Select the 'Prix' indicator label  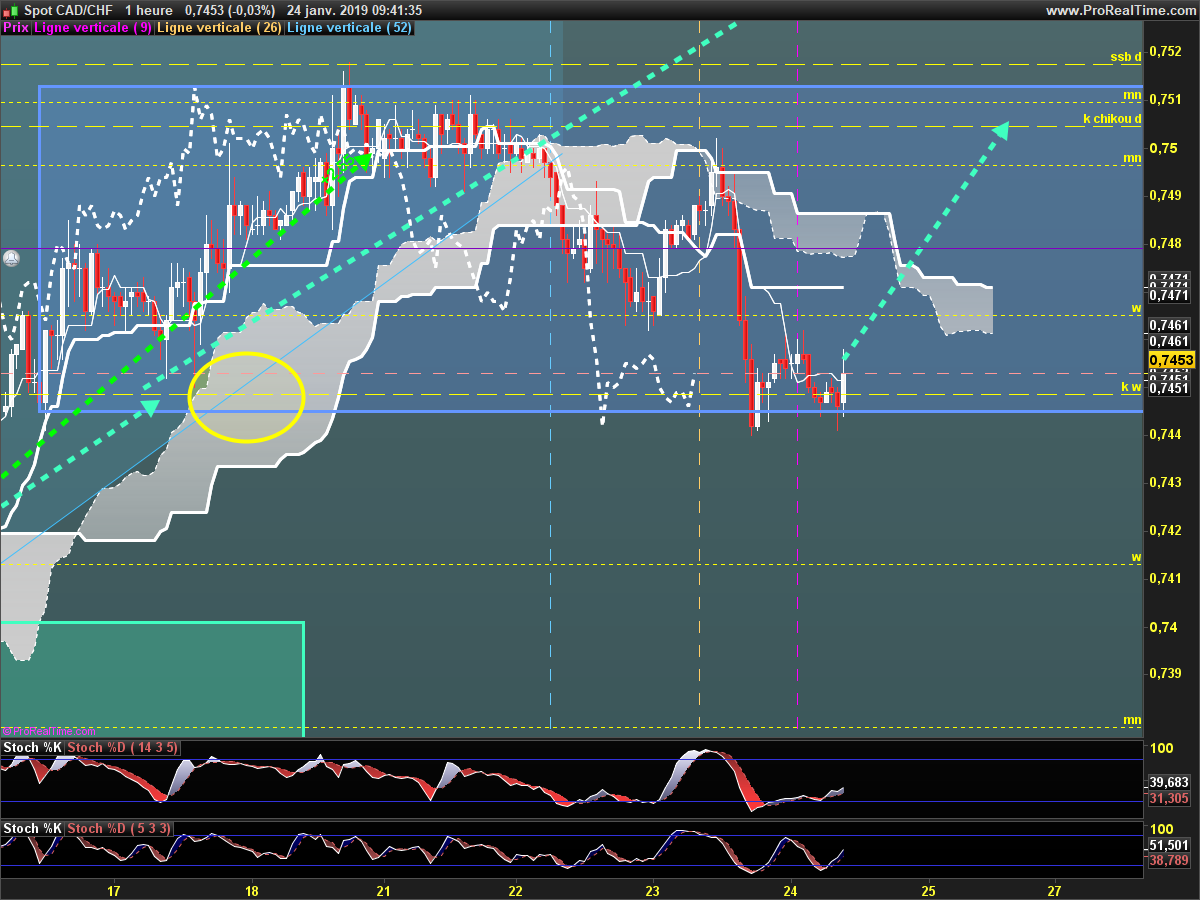pos(16,28)
